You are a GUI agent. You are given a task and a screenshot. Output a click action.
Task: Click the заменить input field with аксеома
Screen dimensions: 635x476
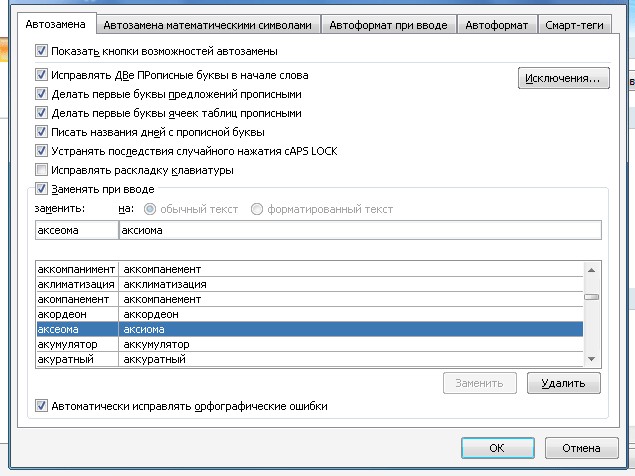(75, 230)
